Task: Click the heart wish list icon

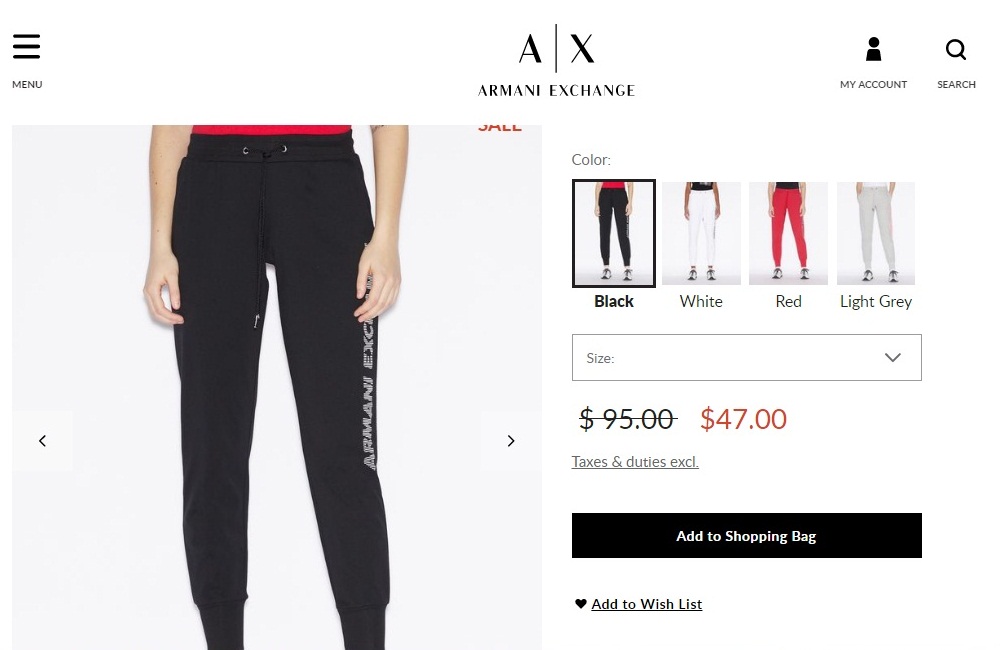Action: 580,603
